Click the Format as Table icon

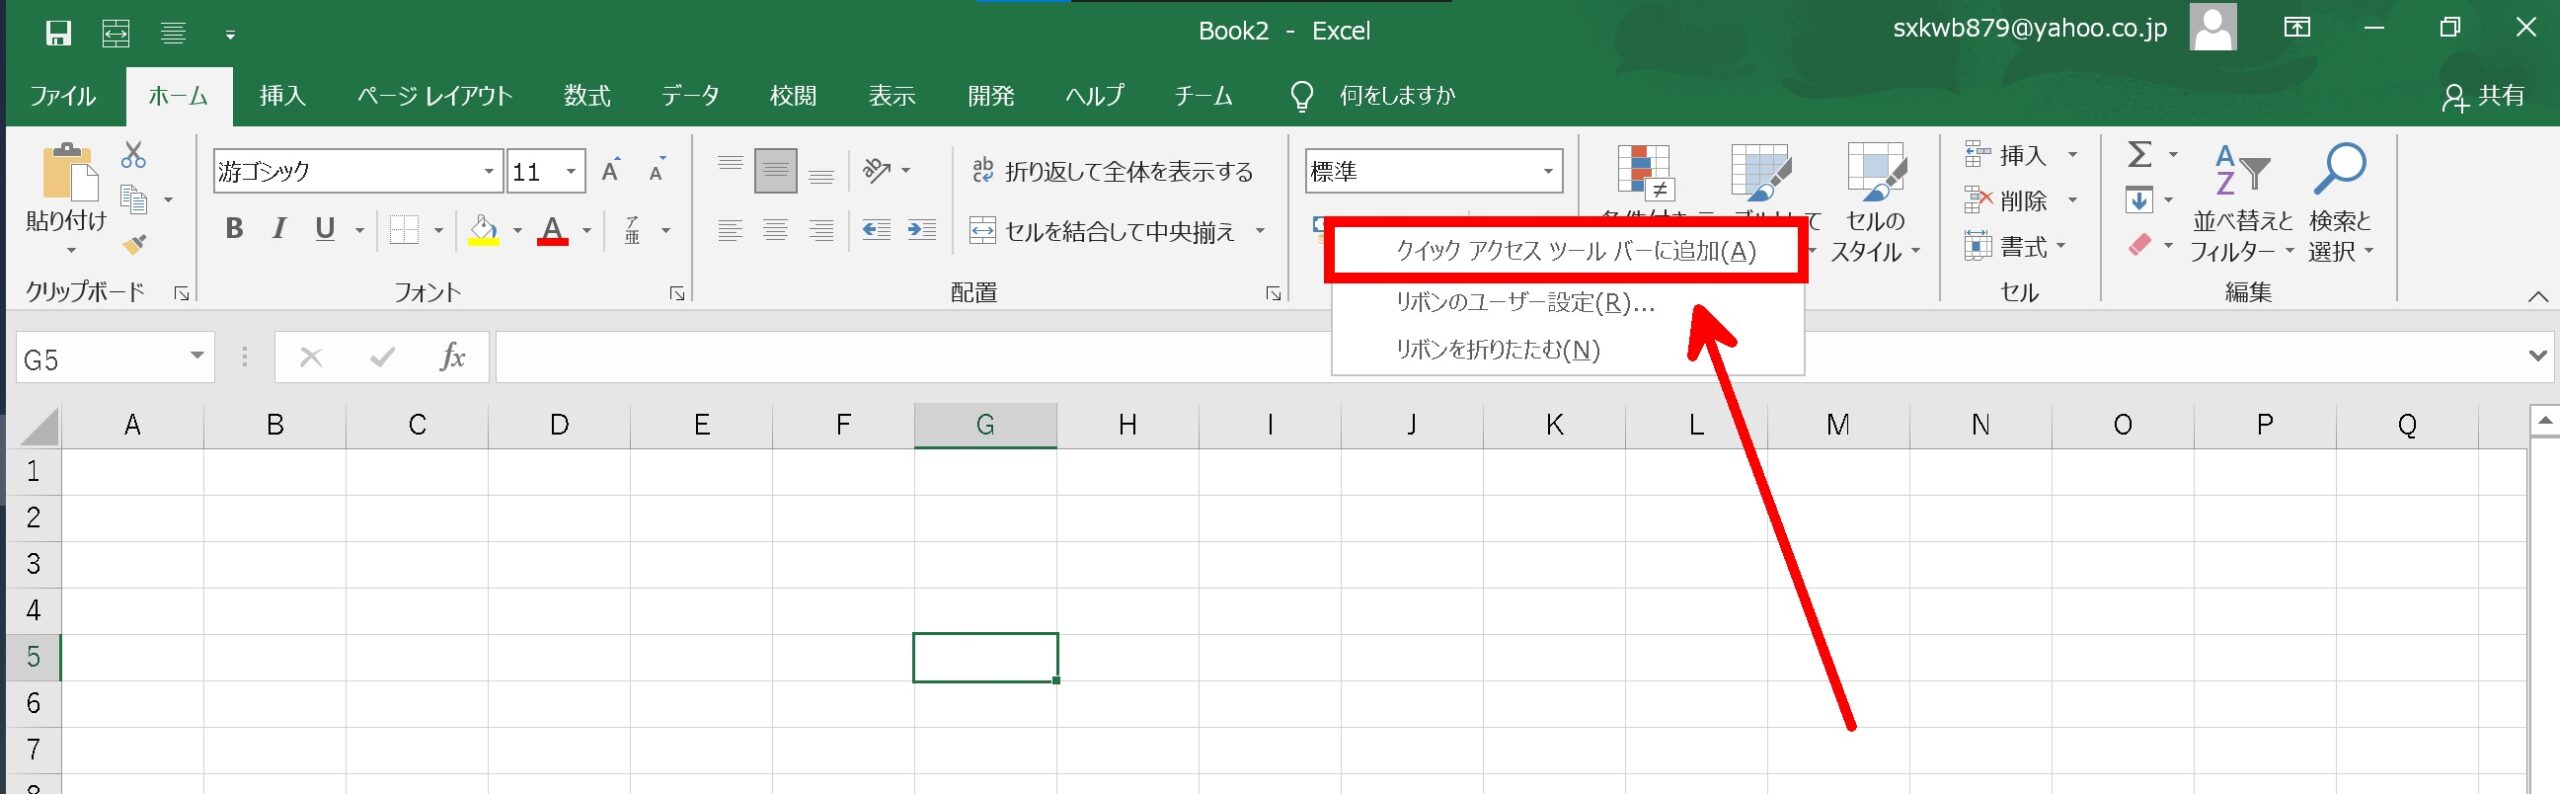(1760, 172)
